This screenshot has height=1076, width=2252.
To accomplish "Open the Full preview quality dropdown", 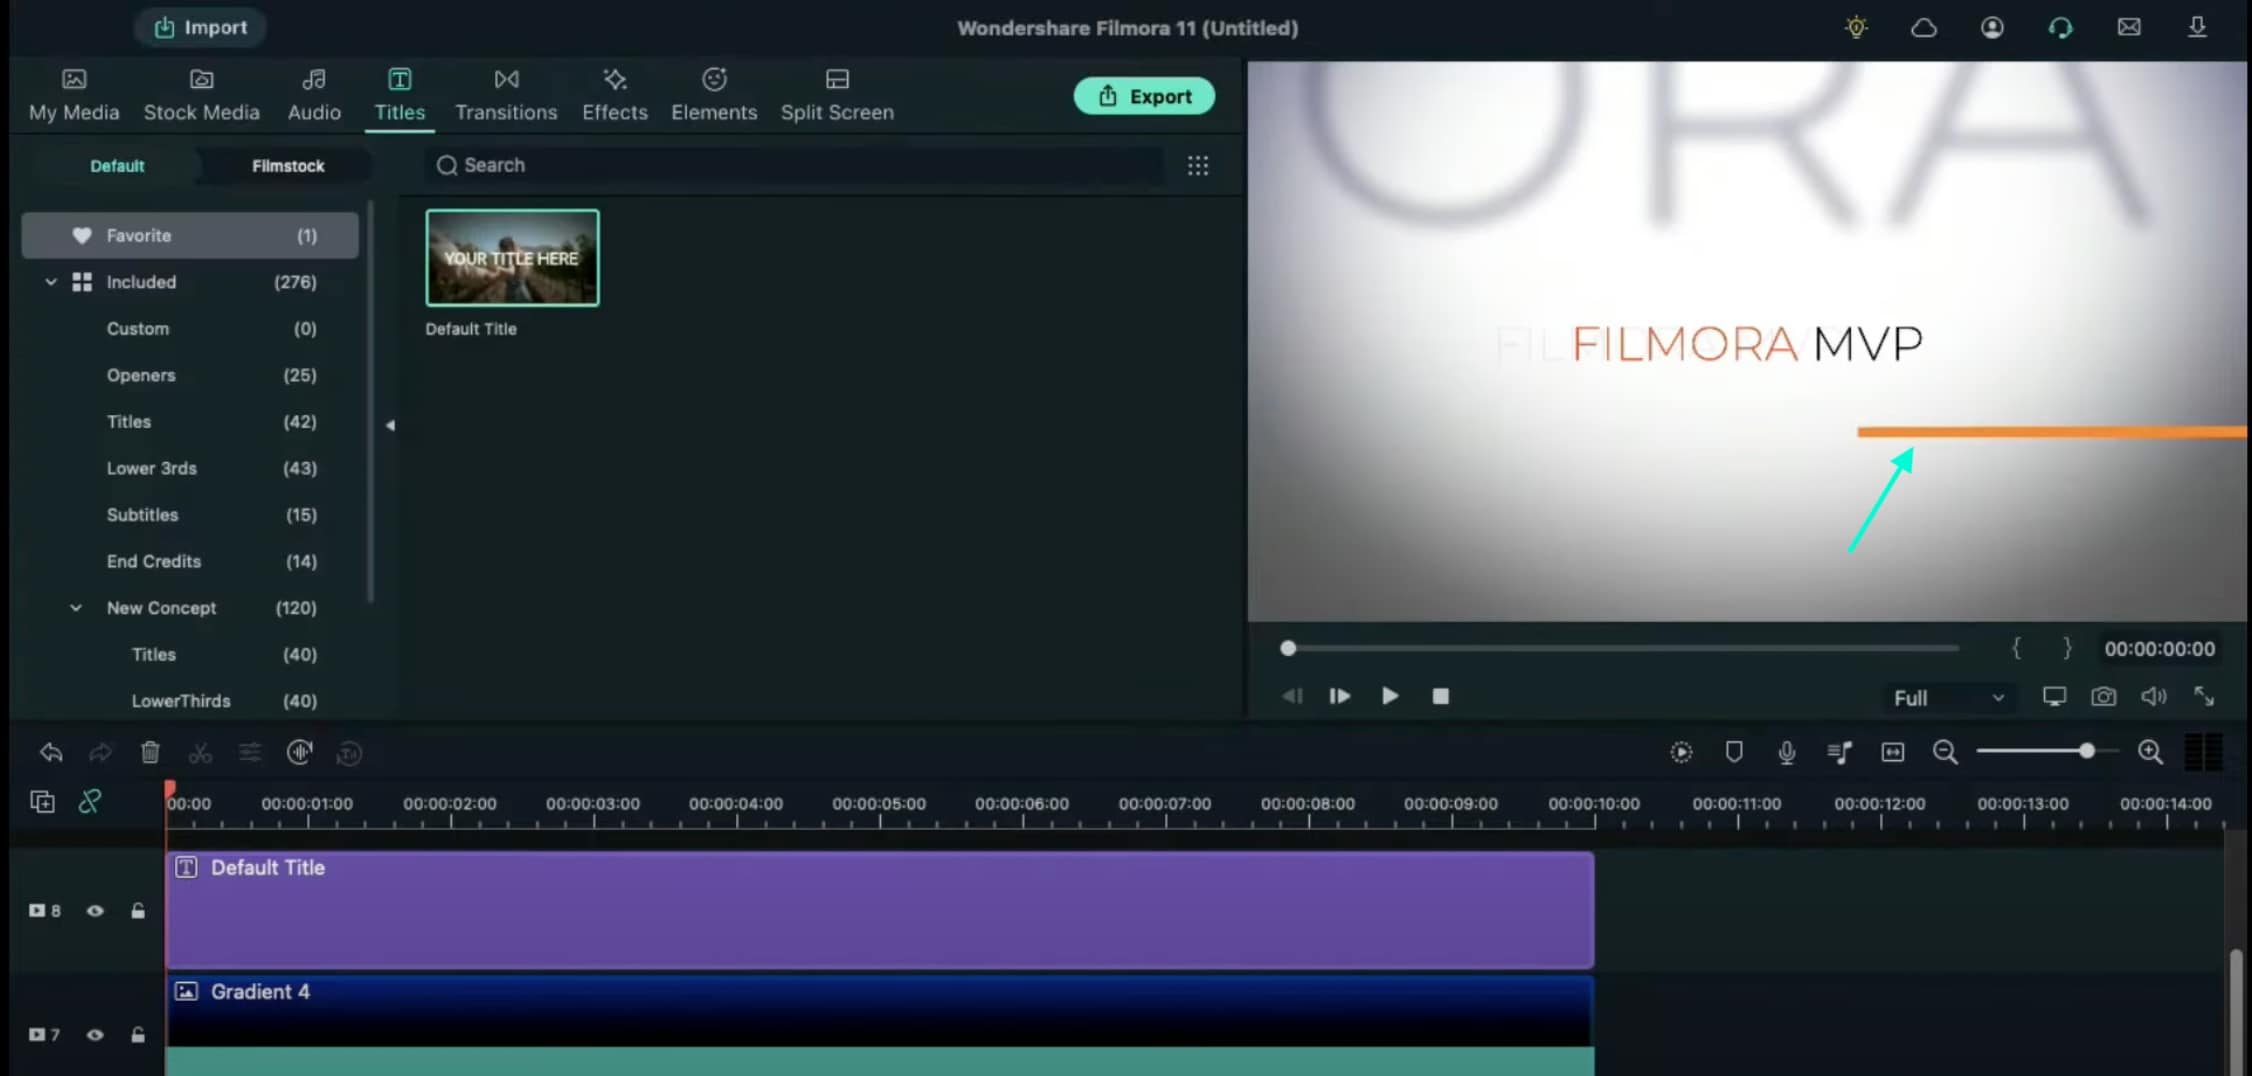I will click(x=1948, y=698).
